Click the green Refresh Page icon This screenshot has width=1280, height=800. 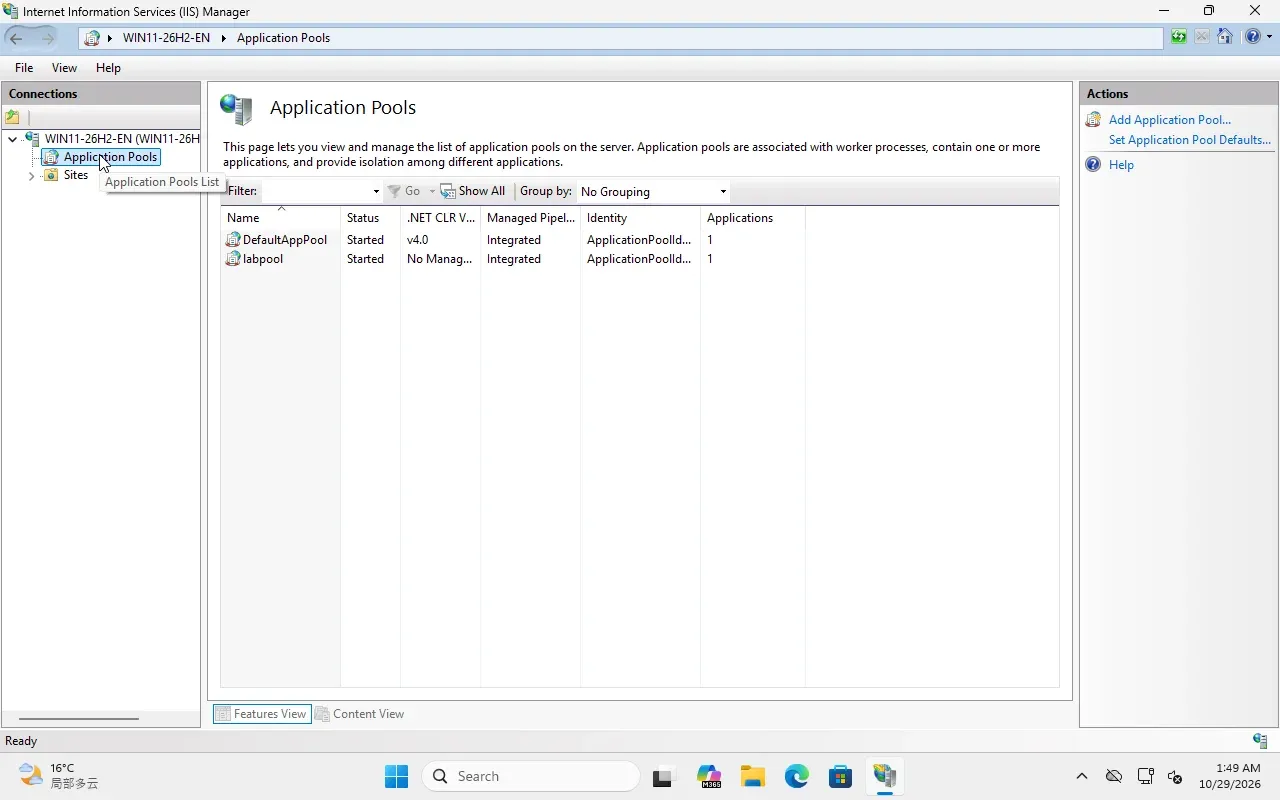(x=1179, y=38)
